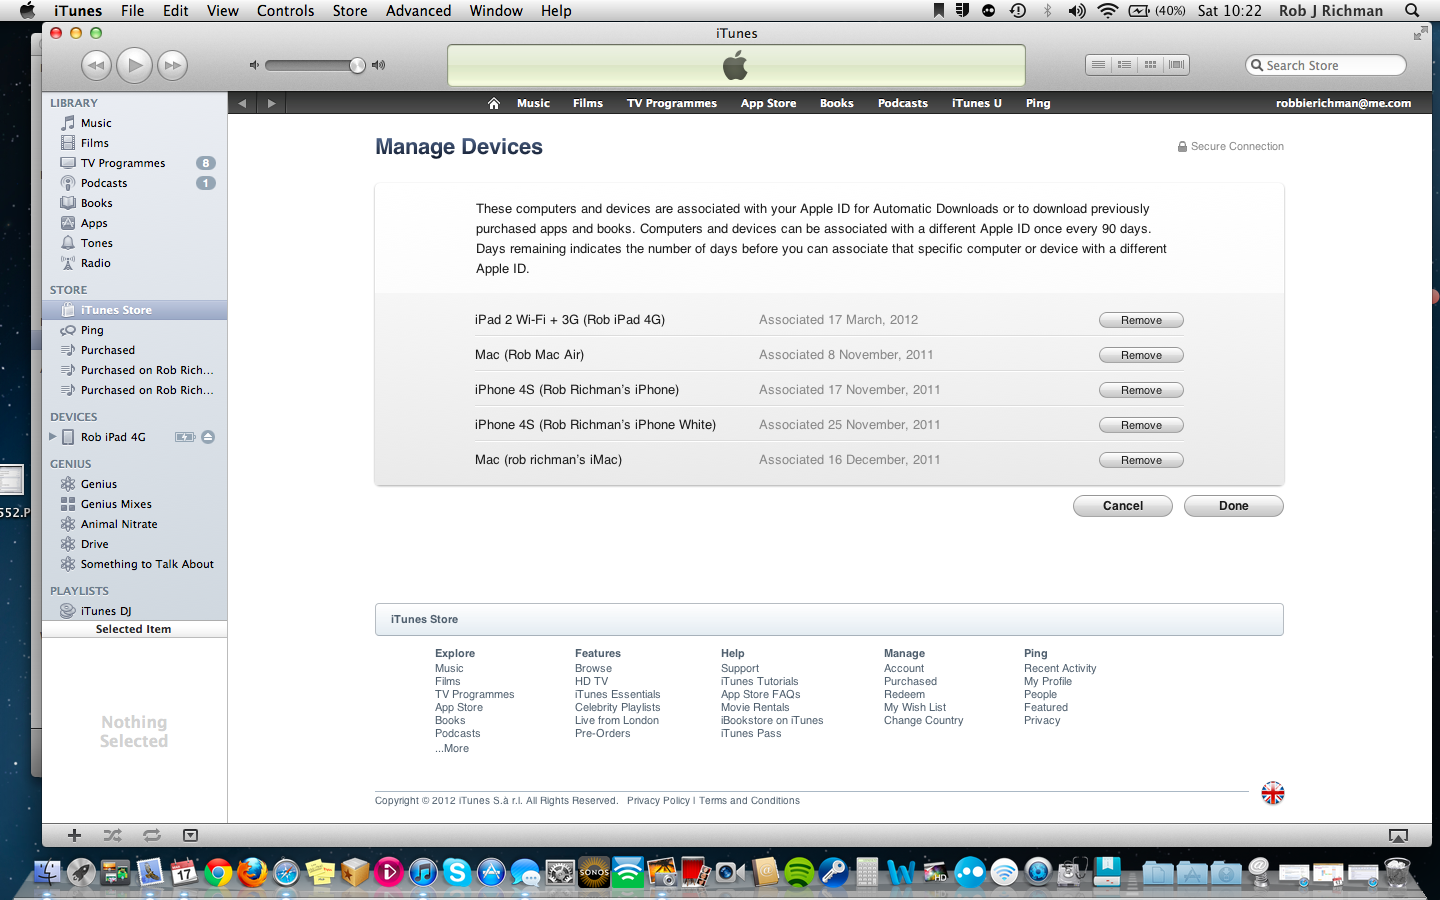
Task: Open the Podcasts store tab
Action: coord(903,103)
